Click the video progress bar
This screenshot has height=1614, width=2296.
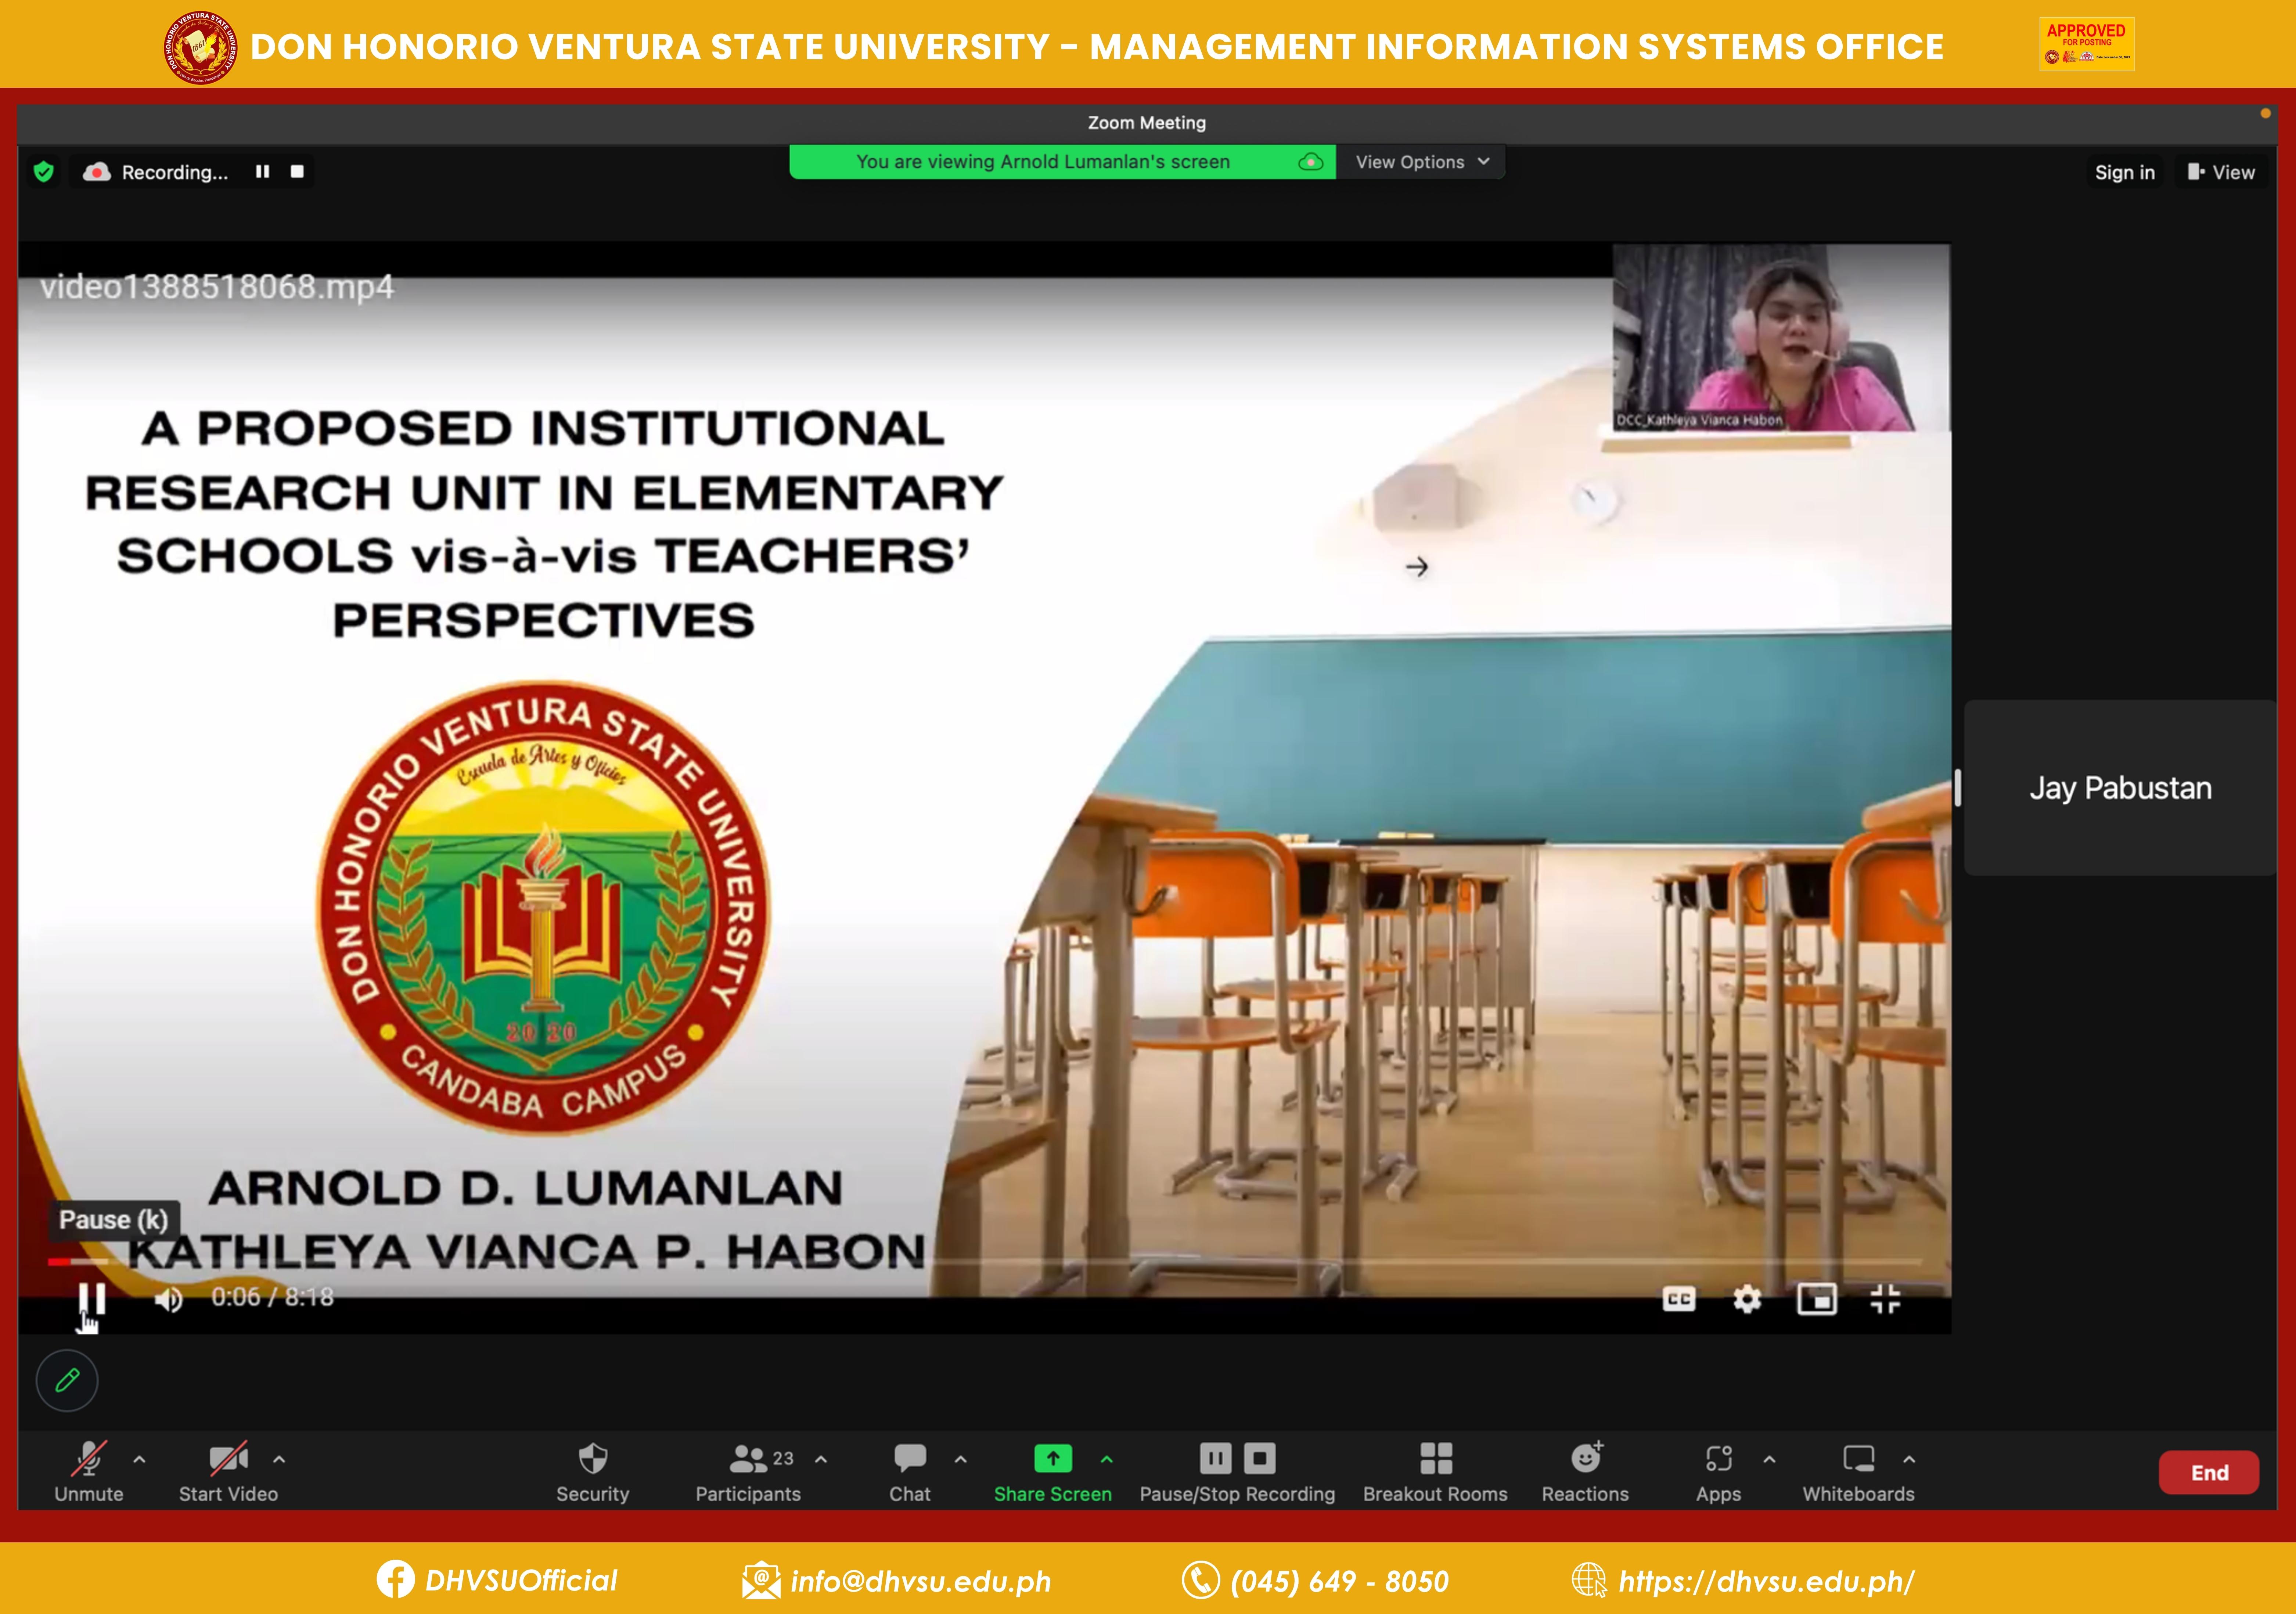[x=1000, y=1262]
